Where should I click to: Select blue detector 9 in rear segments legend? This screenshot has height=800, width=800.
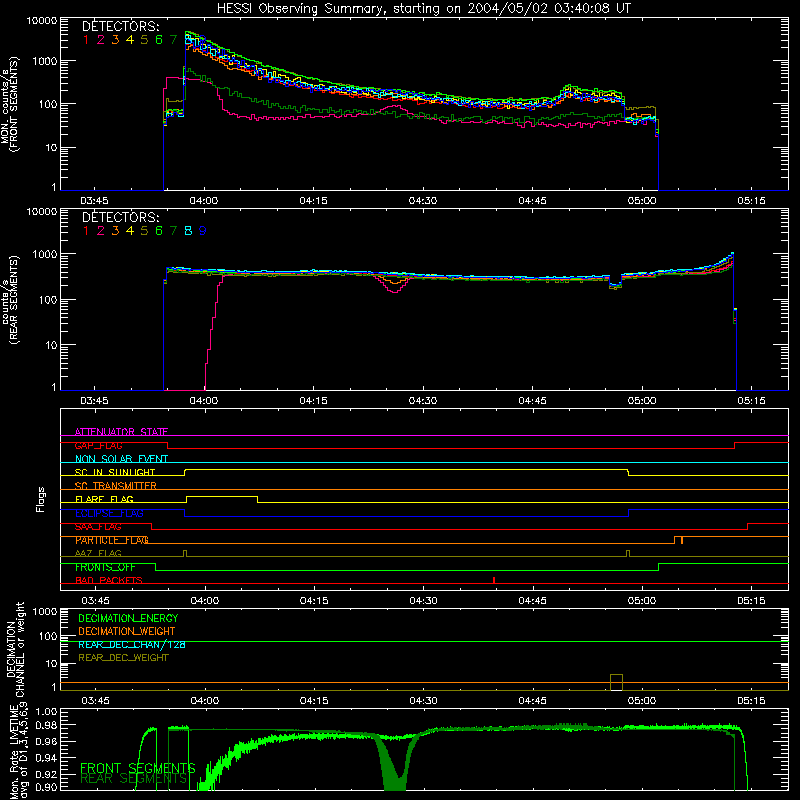203,231
